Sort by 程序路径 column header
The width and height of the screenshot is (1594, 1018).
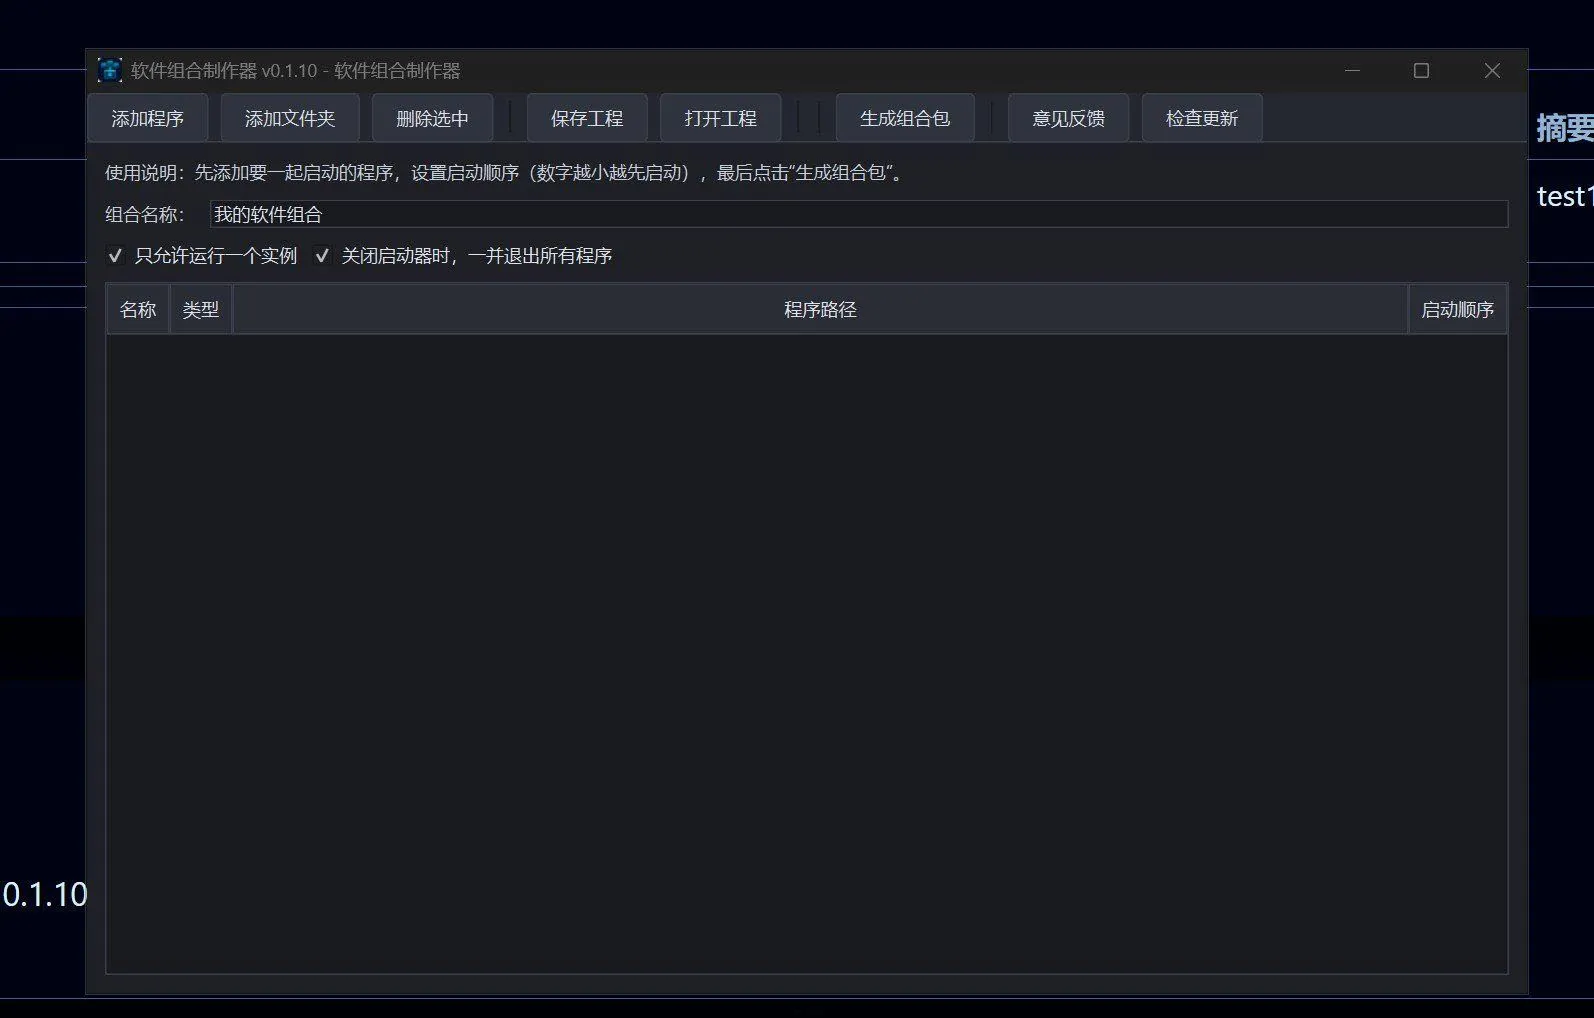coord(820,309)
